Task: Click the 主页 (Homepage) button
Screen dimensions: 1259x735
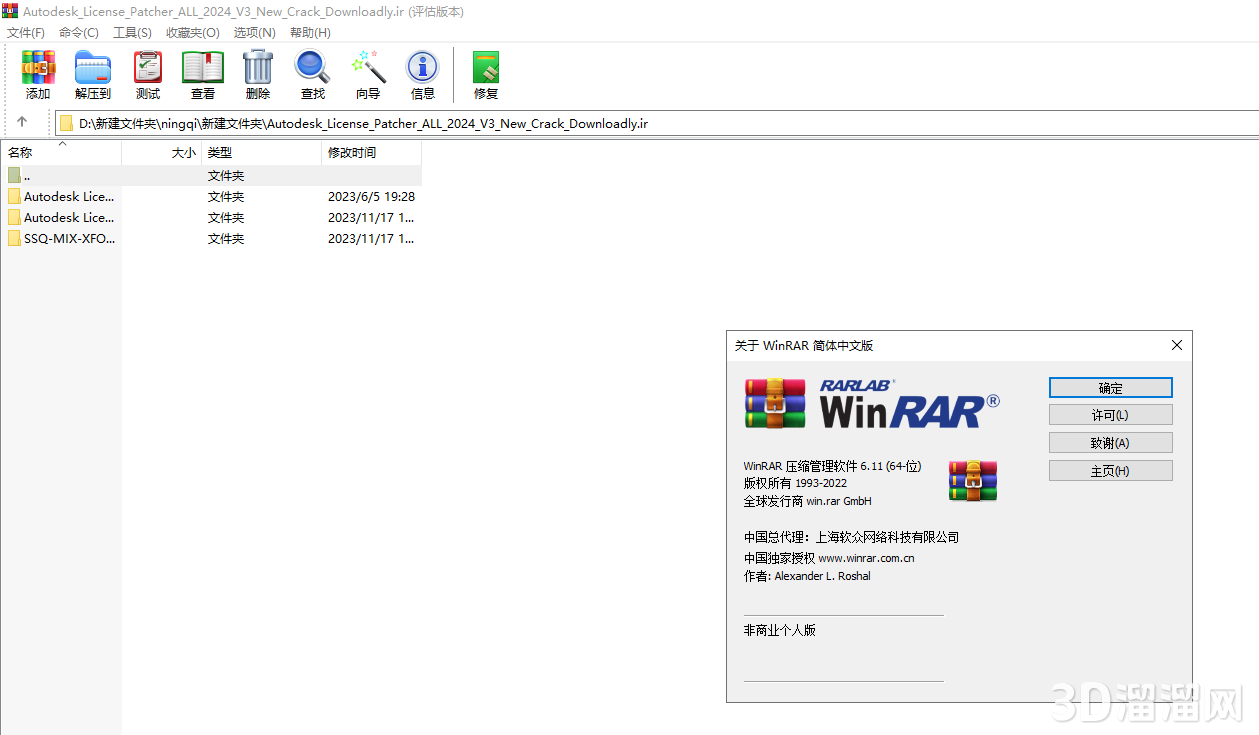Action: 1110,470
